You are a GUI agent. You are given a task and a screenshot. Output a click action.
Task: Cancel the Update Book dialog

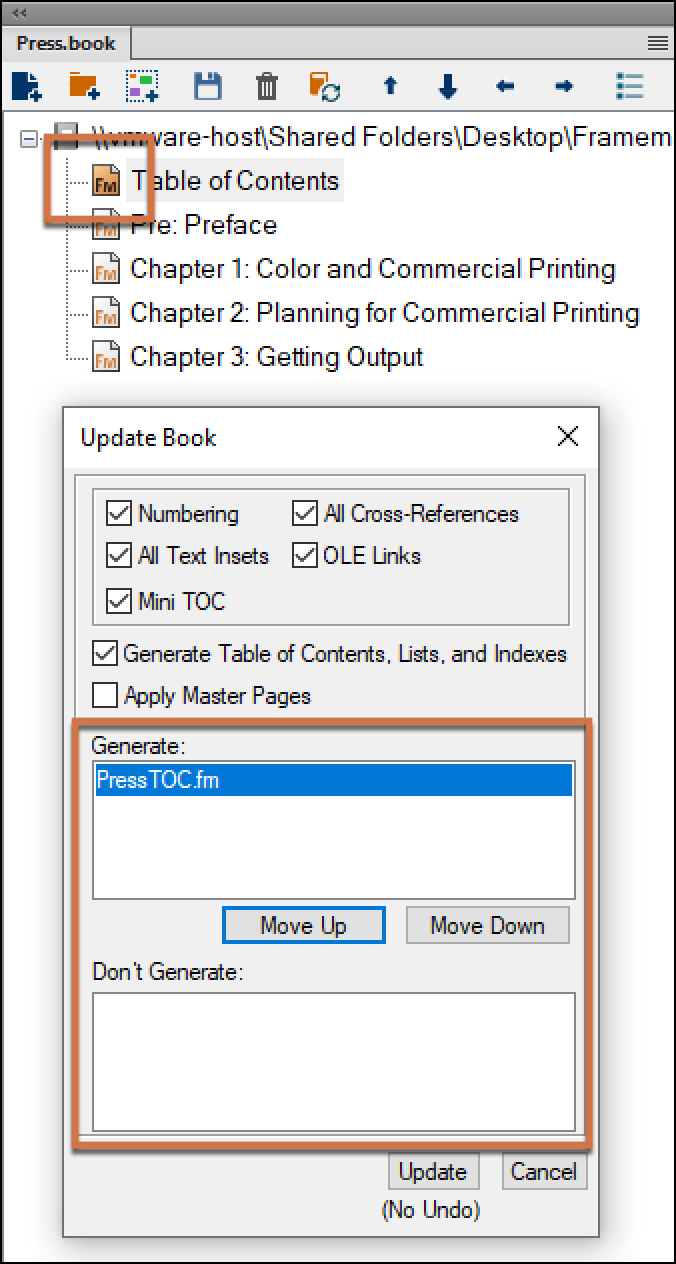544,1171
